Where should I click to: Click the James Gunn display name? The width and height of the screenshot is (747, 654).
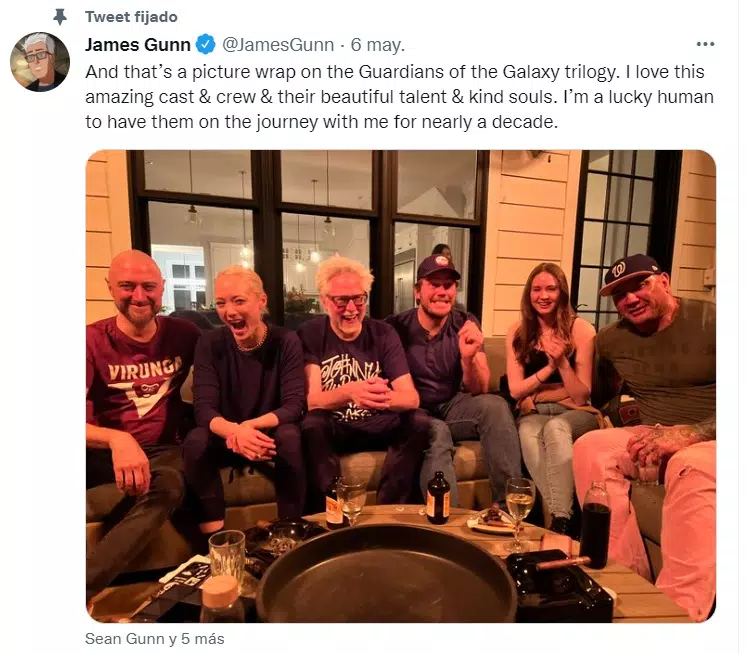click(138, 44)
